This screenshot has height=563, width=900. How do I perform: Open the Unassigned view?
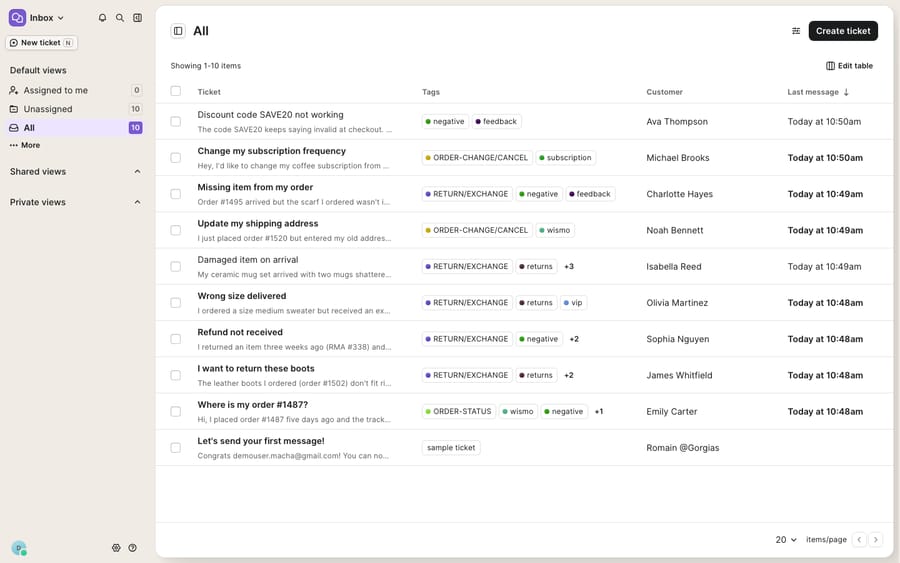[x=75, y=109]
